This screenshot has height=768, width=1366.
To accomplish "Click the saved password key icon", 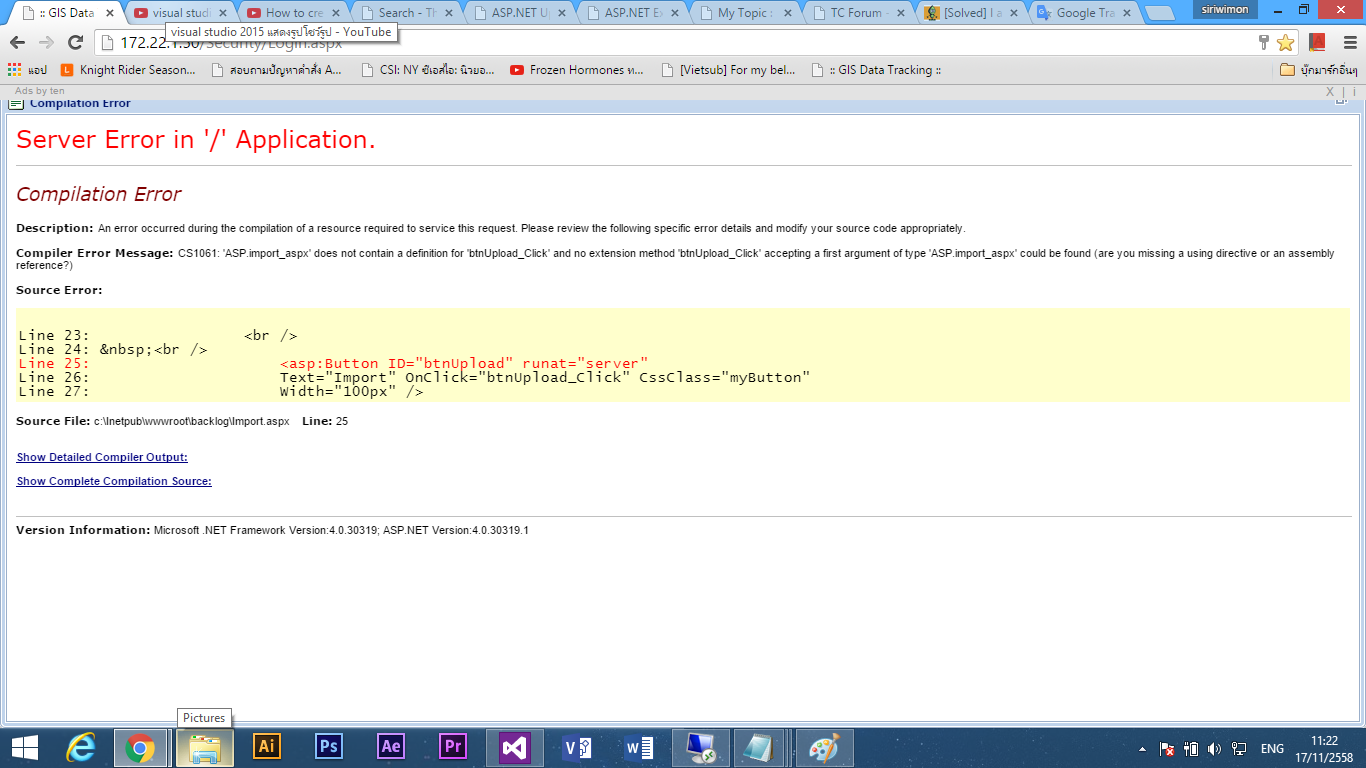I will pos(1264,42).
